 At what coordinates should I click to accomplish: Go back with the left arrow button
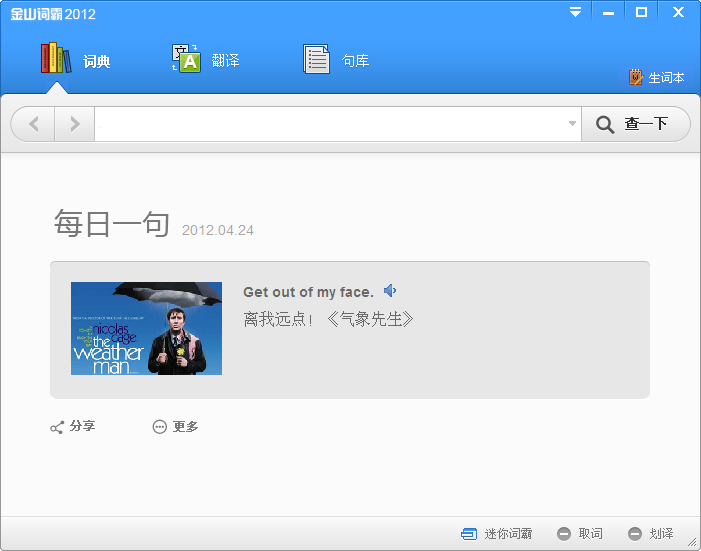34,124
